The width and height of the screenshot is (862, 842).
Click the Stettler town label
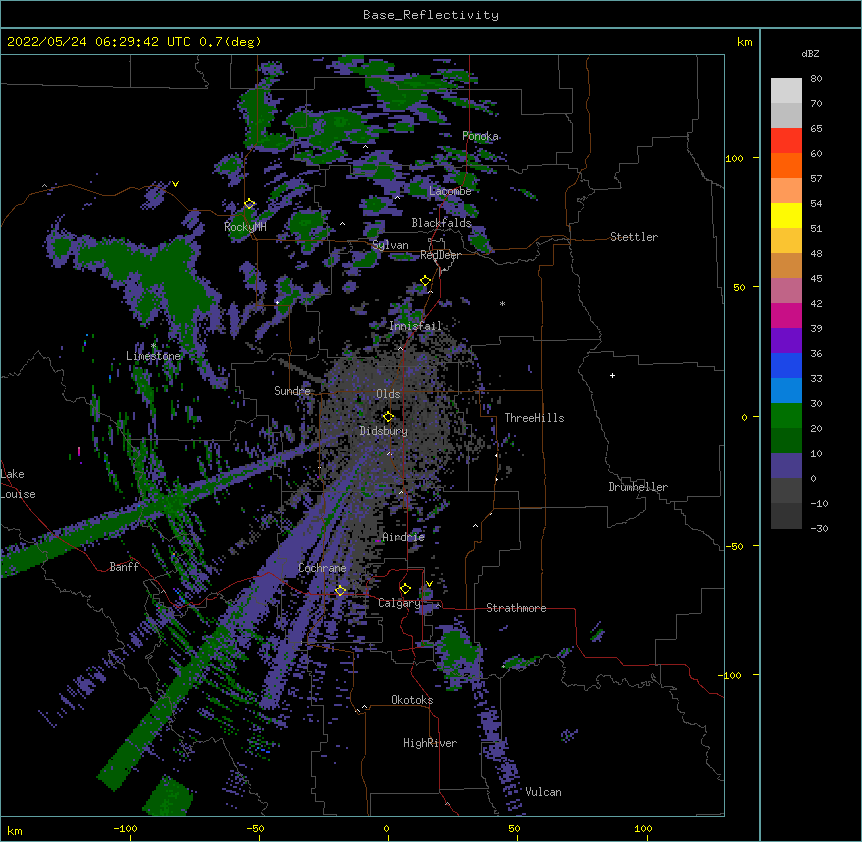click(x=634, y=237)
